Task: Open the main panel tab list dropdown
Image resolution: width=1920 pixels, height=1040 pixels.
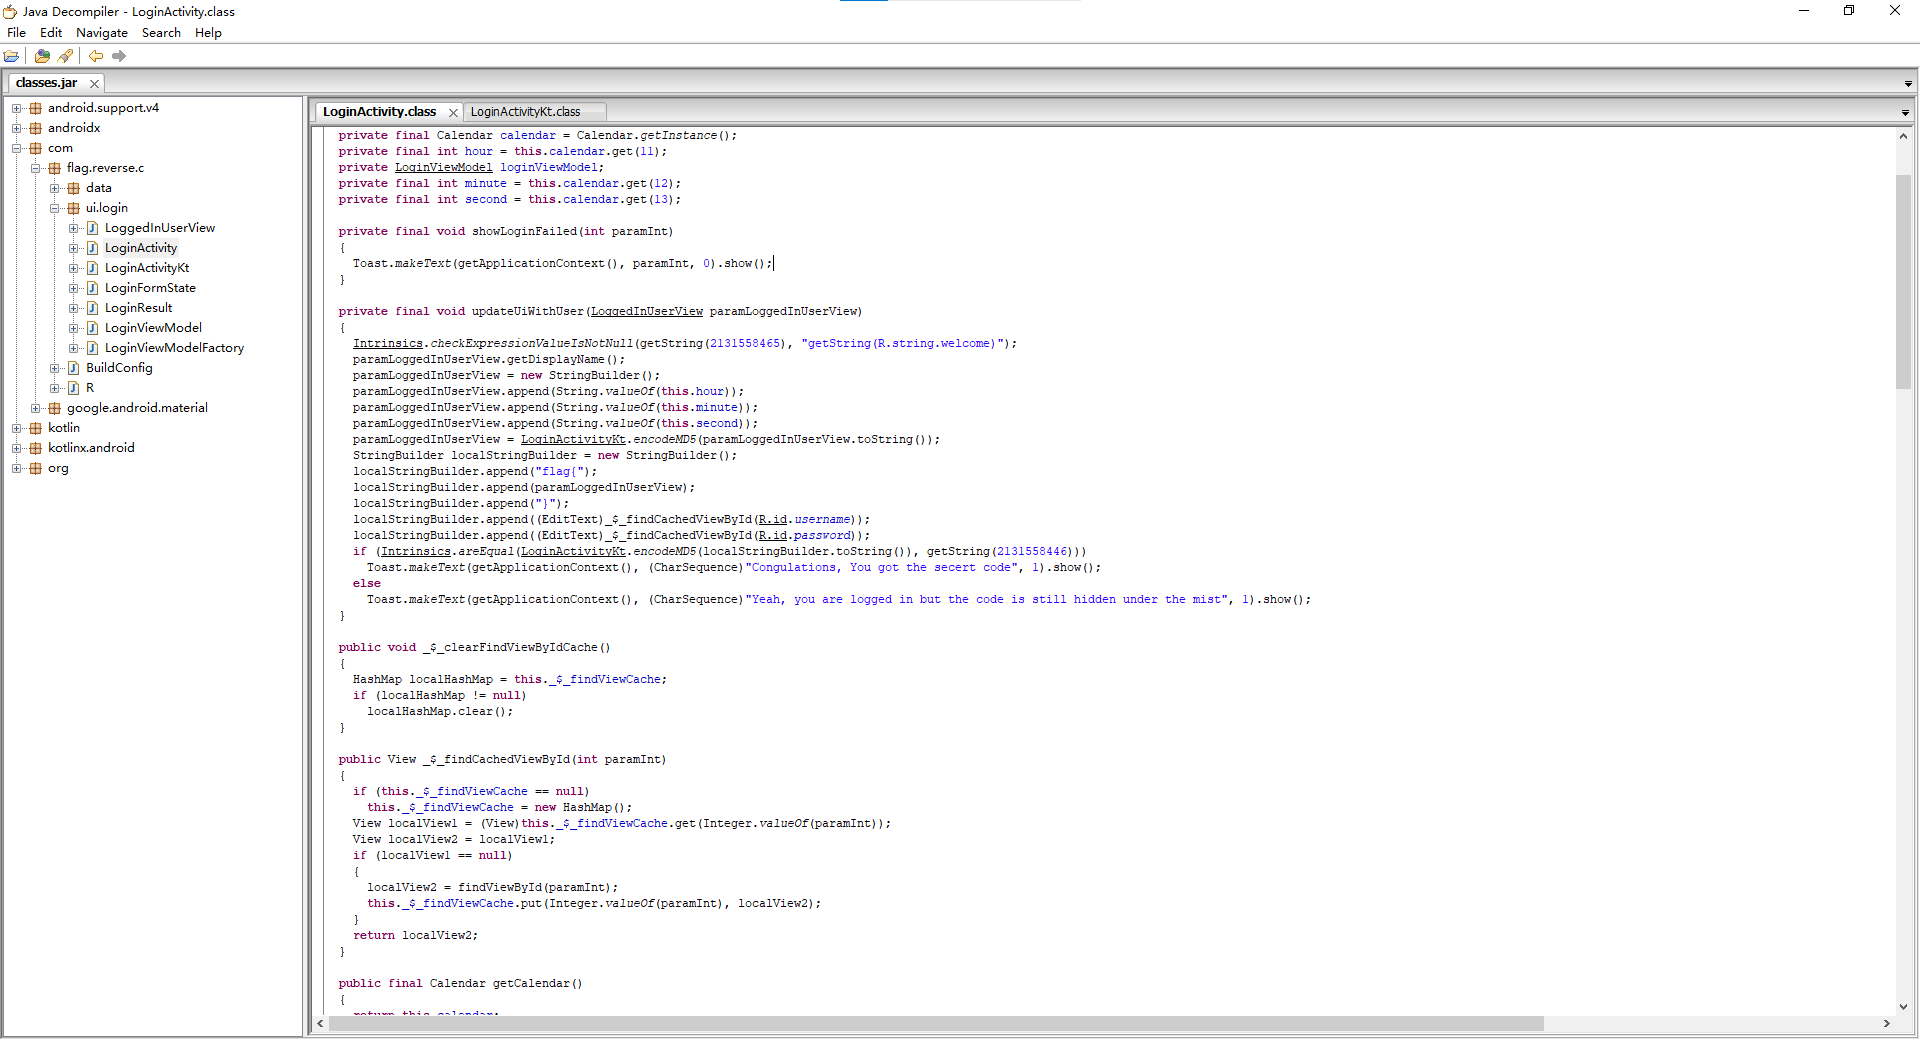Action: click(x=1908, y=84)
